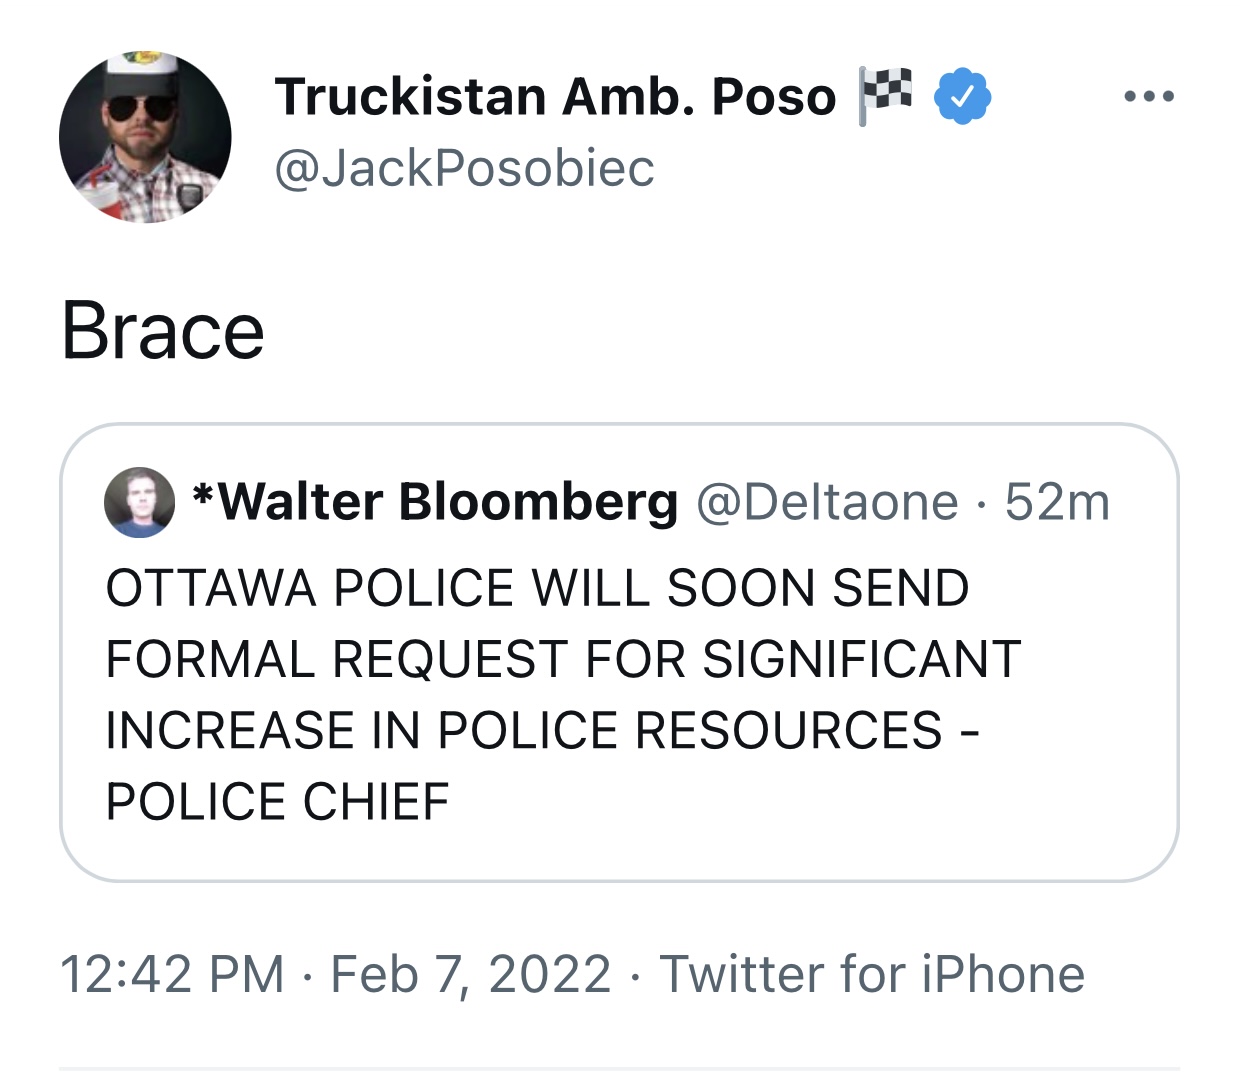
Task: Open Walter Bloomberg's small avatar
Action: (139, 502)
